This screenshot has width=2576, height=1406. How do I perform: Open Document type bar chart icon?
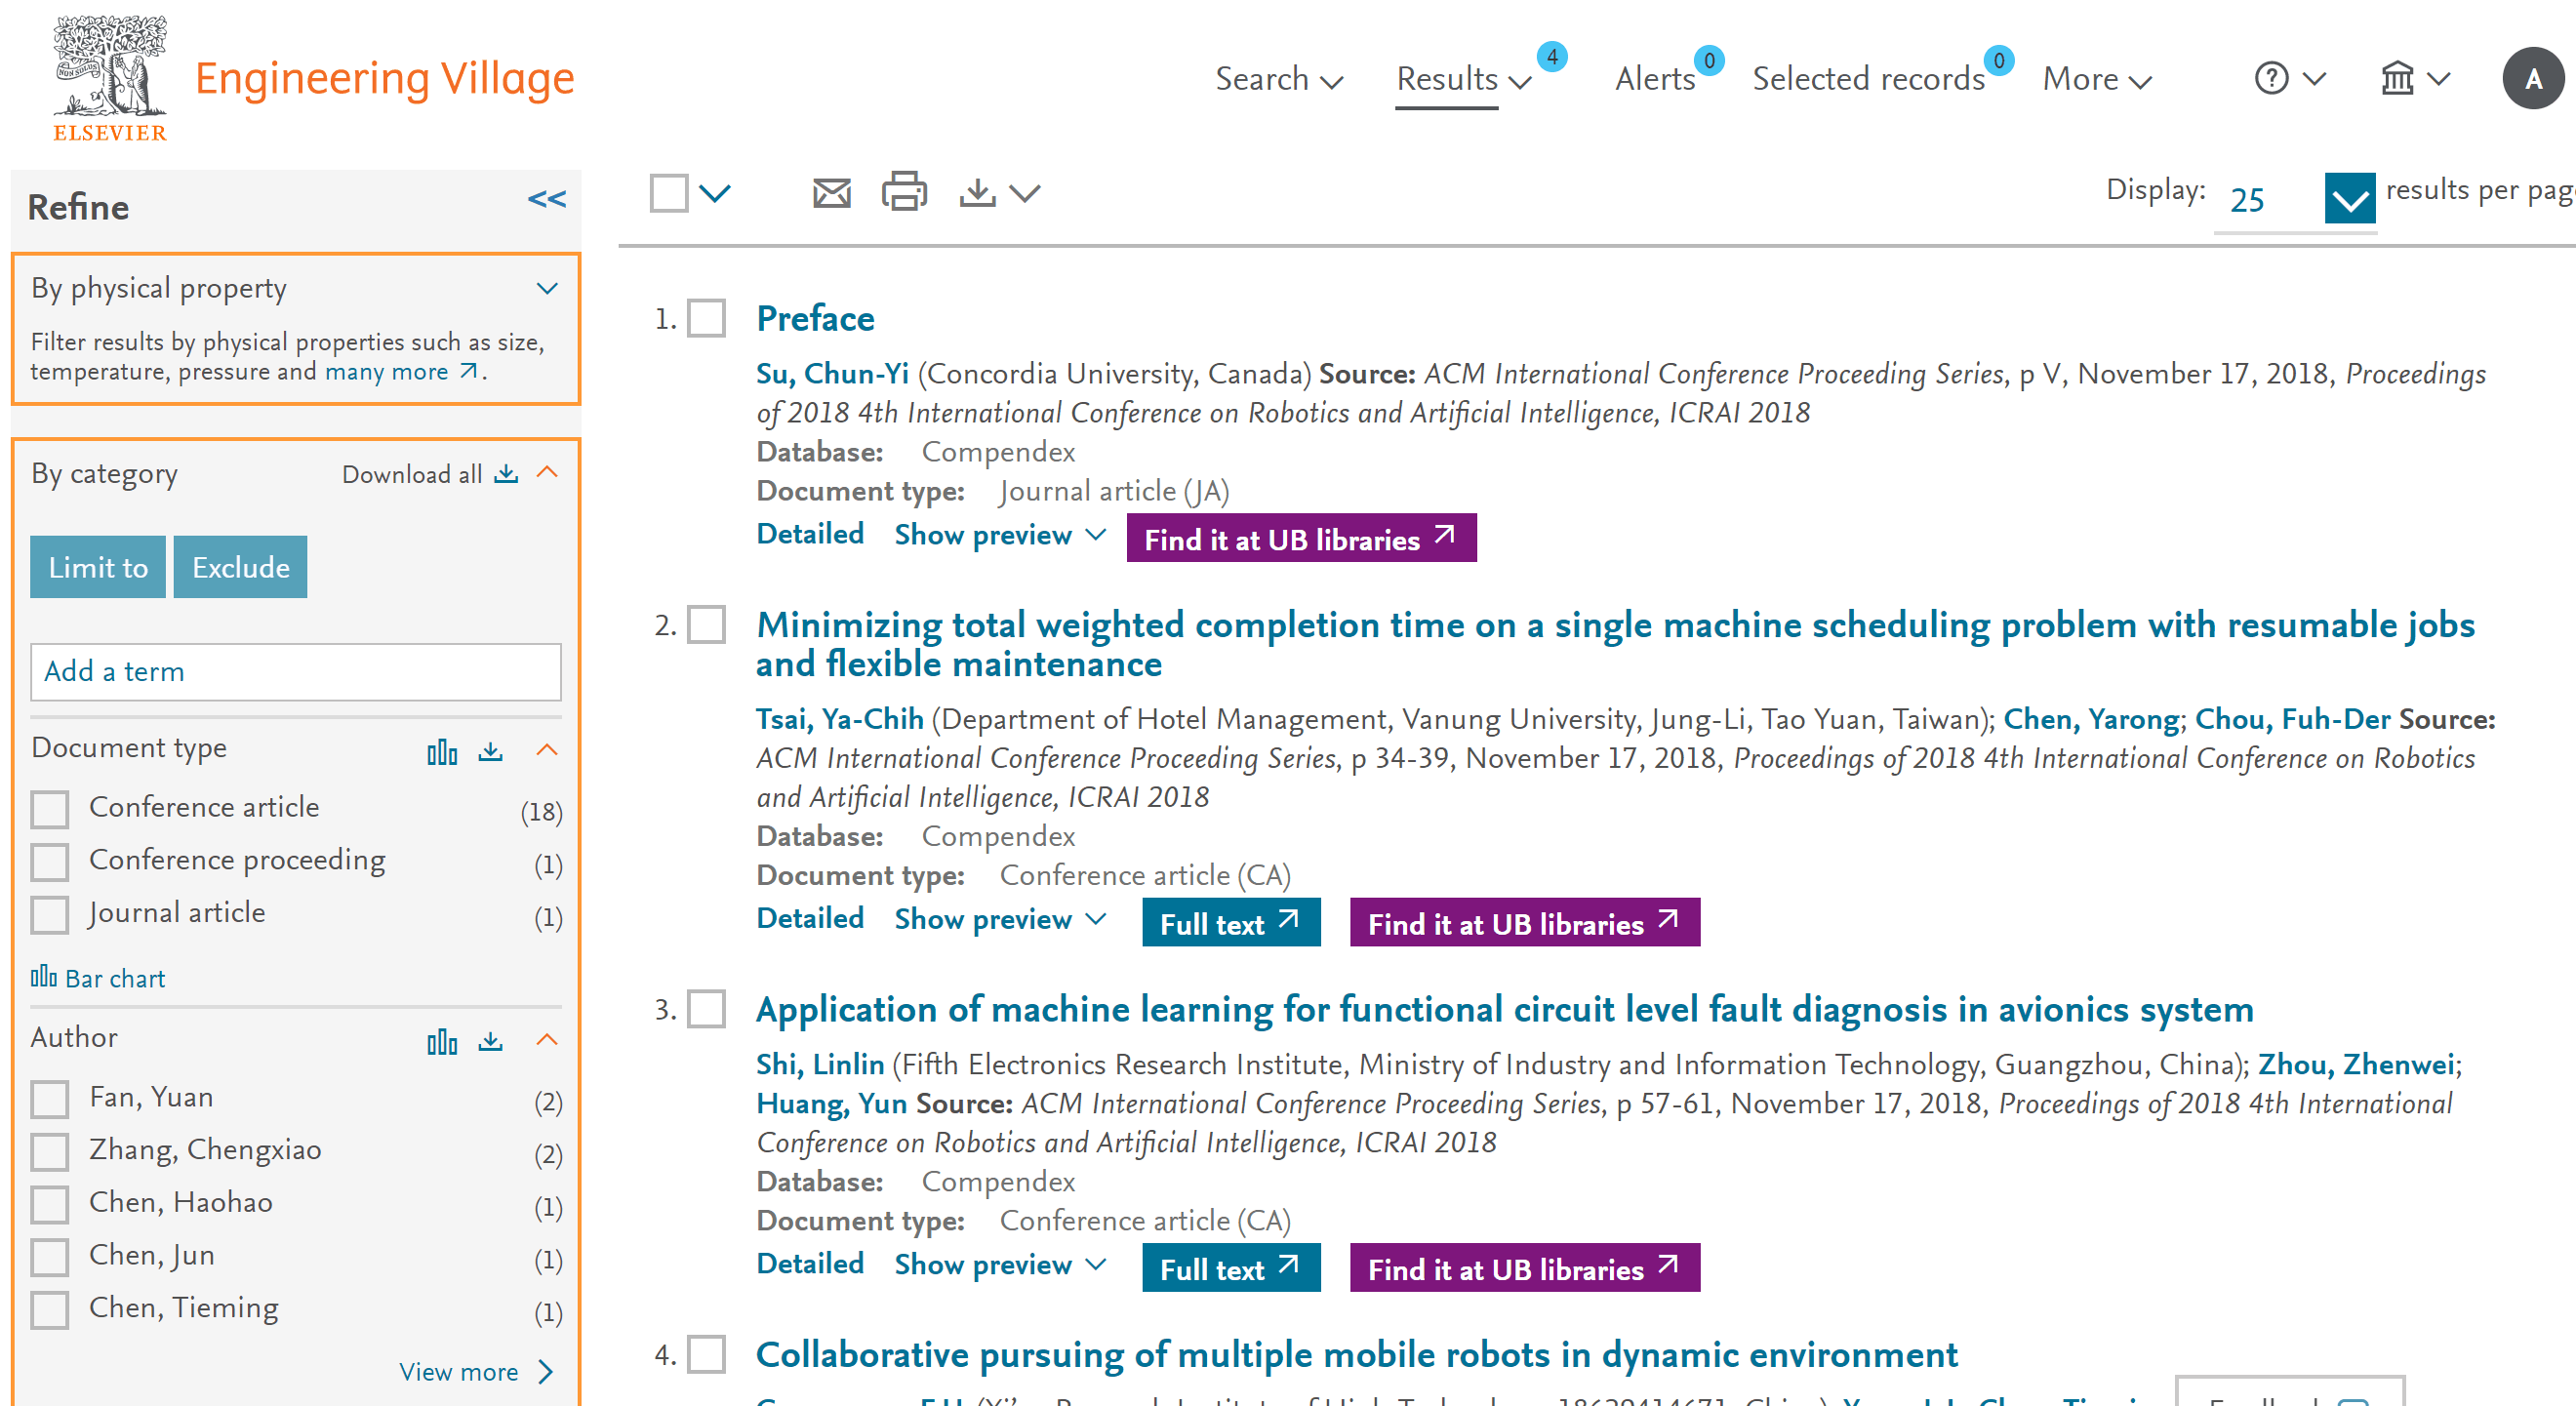pyautogui.click(x=441, y=752)
